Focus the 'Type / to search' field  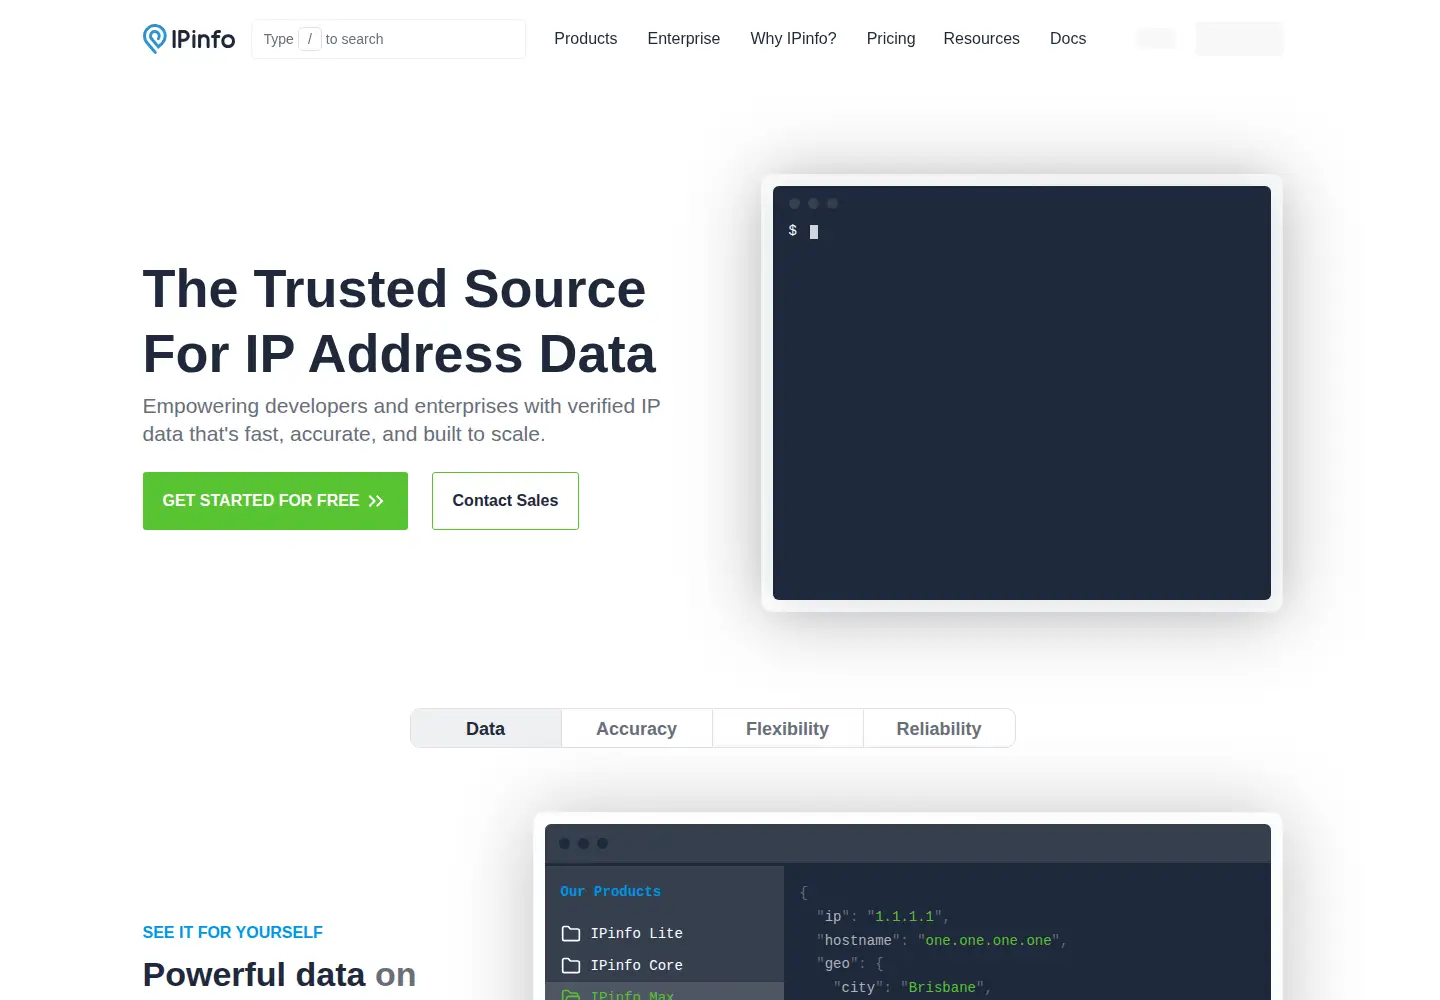[389, 39]
